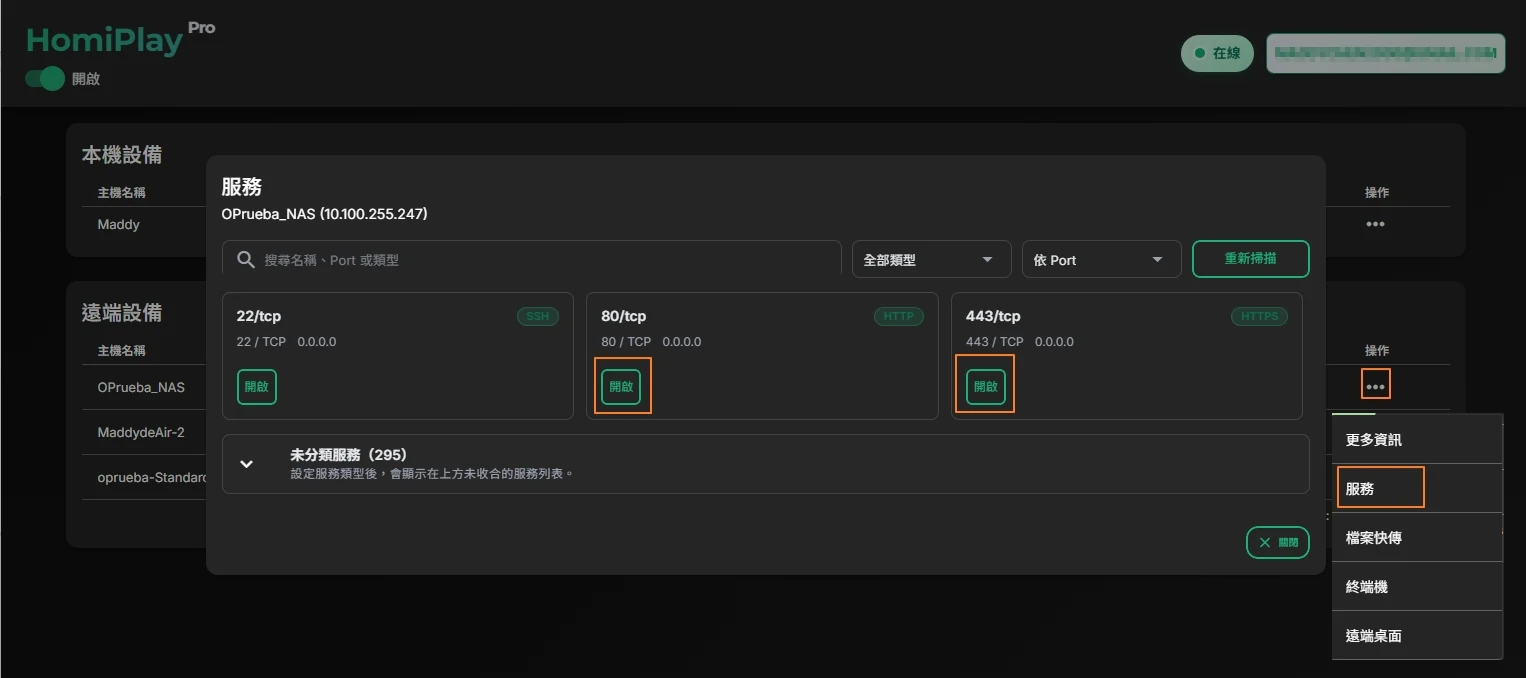The height and width of the screenshot is (678, 1526).
Task: Click the '443 / TCP 0.0.0.0' detail text
Action: (x=1020, y=342)
